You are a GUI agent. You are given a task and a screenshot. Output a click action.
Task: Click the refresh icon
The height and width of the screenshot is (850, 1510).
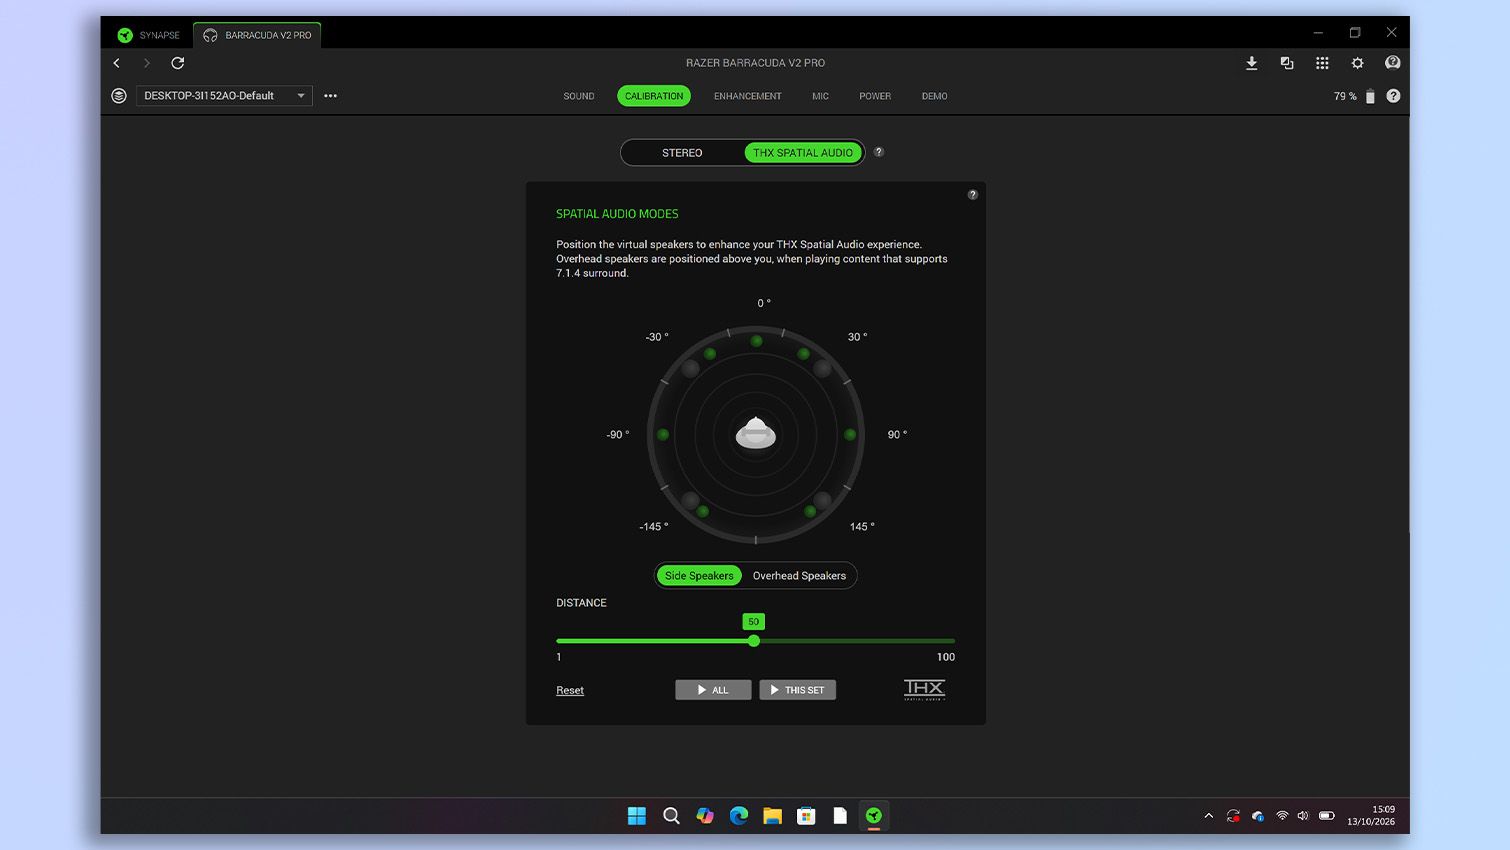[178, 63]
